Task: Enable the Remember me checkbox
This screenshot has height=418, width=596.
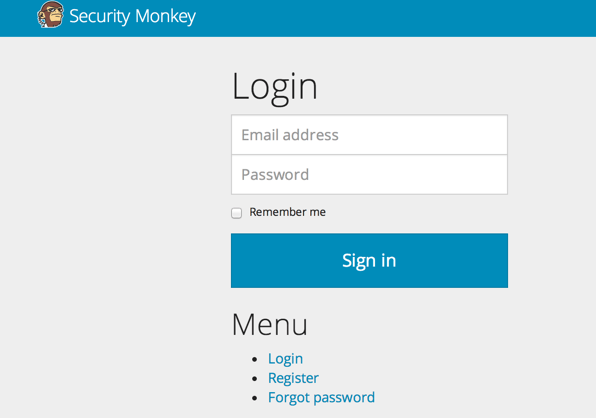Action: pos(236,213)
